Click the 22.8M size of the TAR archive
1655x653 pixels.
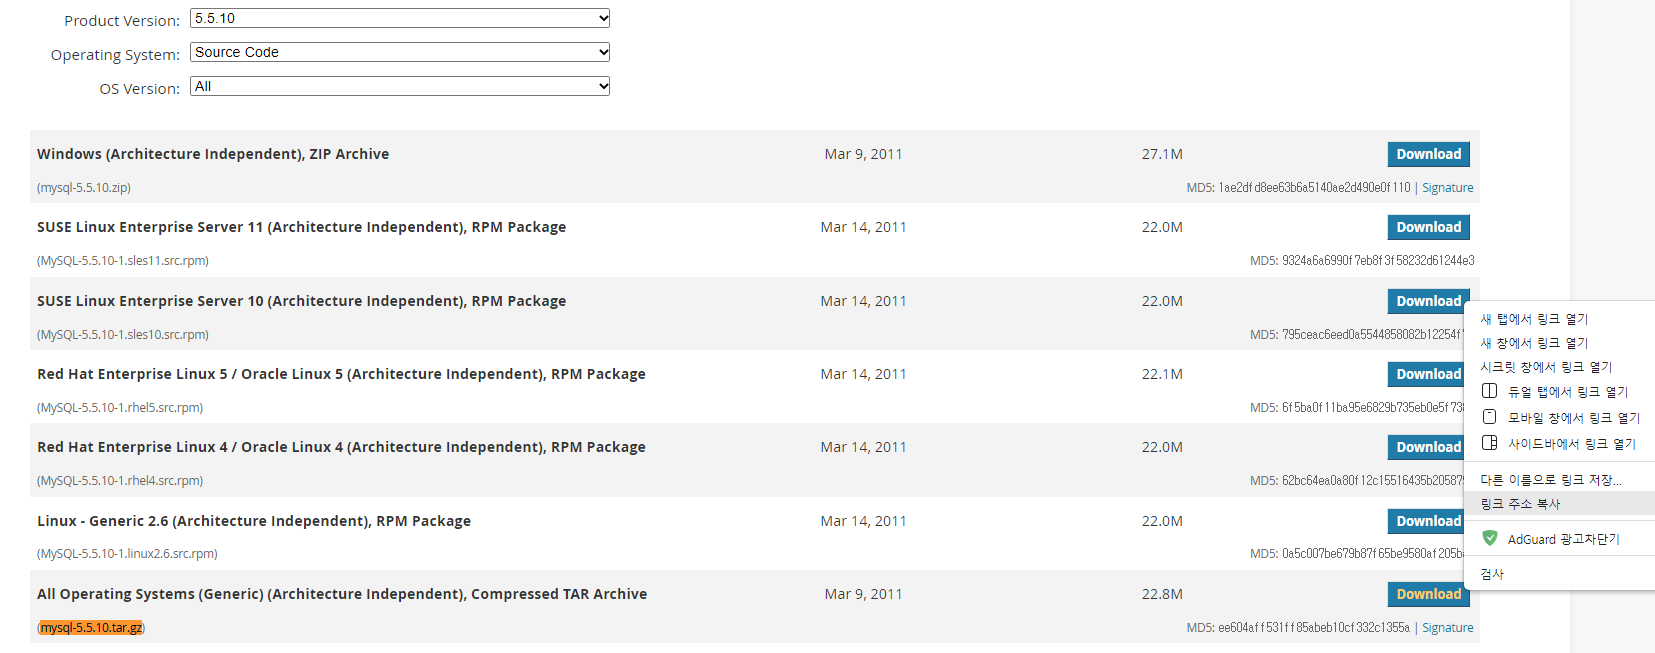tap(1162, 594)
